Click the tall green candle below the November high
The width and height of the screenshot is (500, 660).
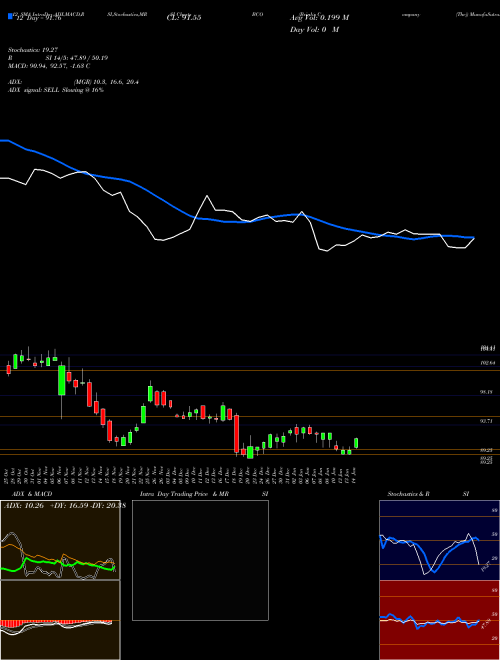click(61, 380)
